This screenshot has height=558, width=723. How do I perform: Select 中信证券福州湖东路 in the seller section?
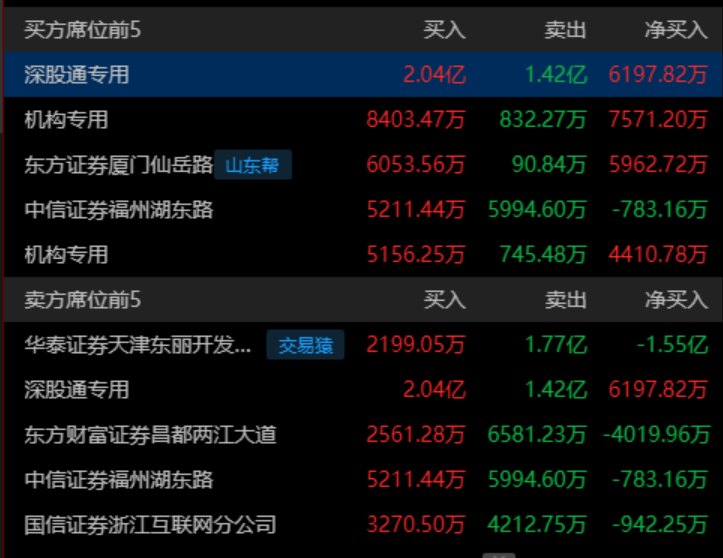(119, 480)
